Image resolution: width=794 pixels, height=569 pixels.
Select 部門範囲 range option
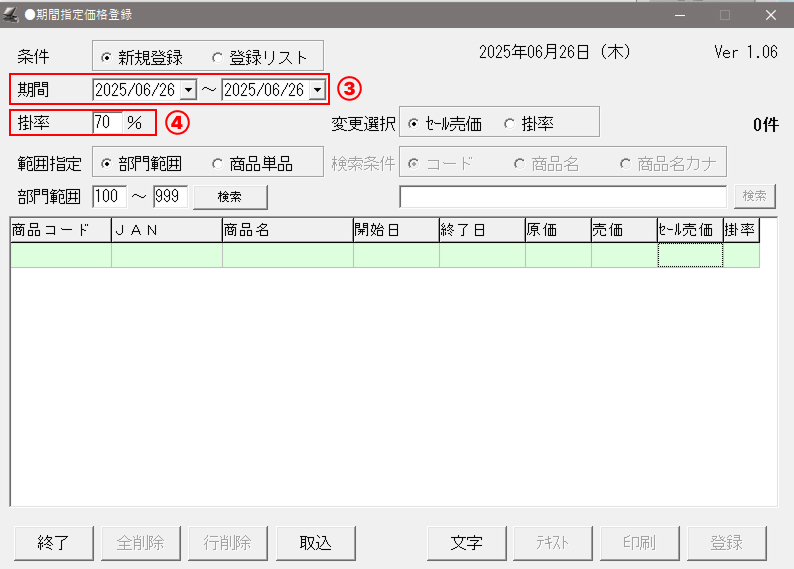coord(107,164)
